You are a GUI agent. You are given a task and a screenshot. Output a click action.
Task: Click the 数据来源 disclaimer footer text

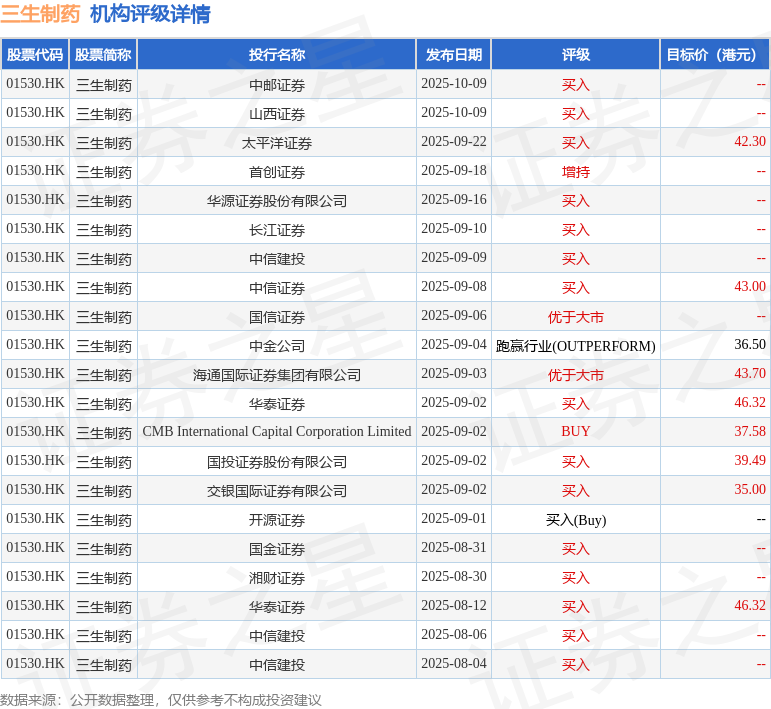(x=160, y=700)
